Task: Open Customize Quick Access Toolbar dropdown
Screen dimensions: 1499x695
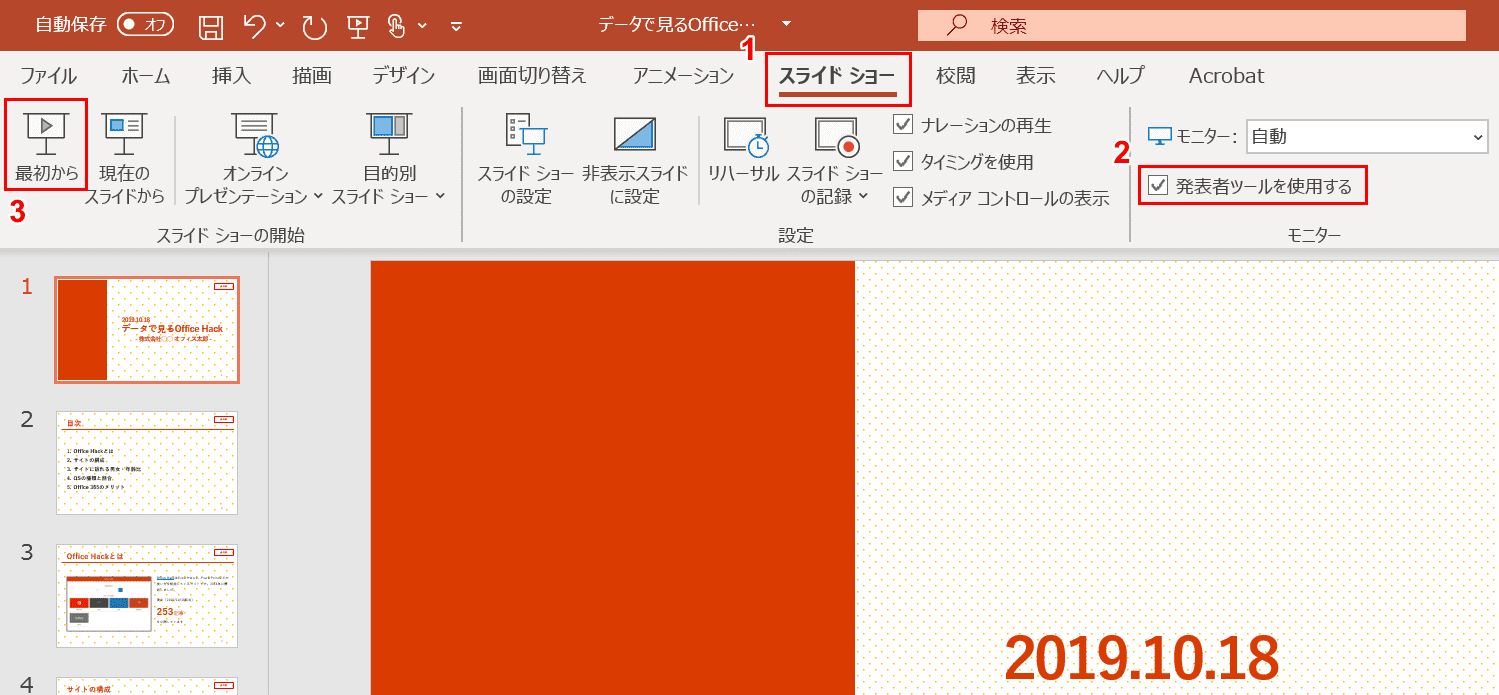Action: 457,26
